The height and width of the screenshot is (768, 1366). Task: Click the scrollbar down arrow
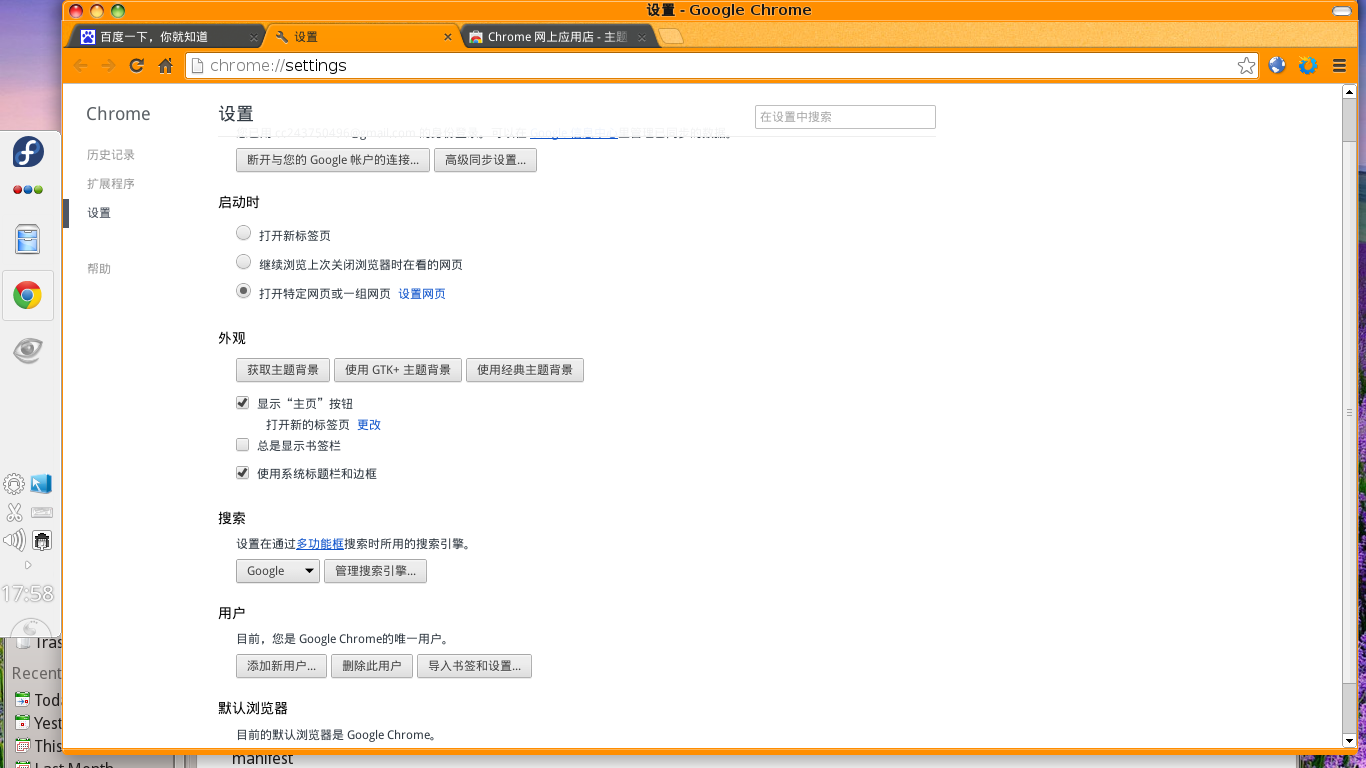(1349, 741)
